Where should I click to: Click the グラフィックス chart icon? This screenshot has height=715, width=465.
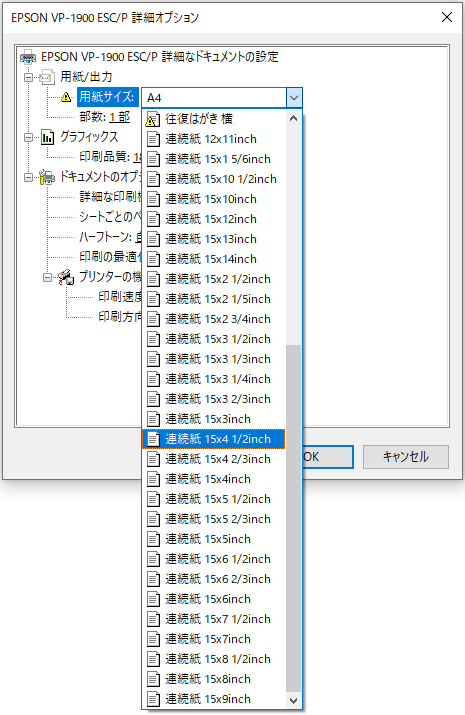[47, 137]
